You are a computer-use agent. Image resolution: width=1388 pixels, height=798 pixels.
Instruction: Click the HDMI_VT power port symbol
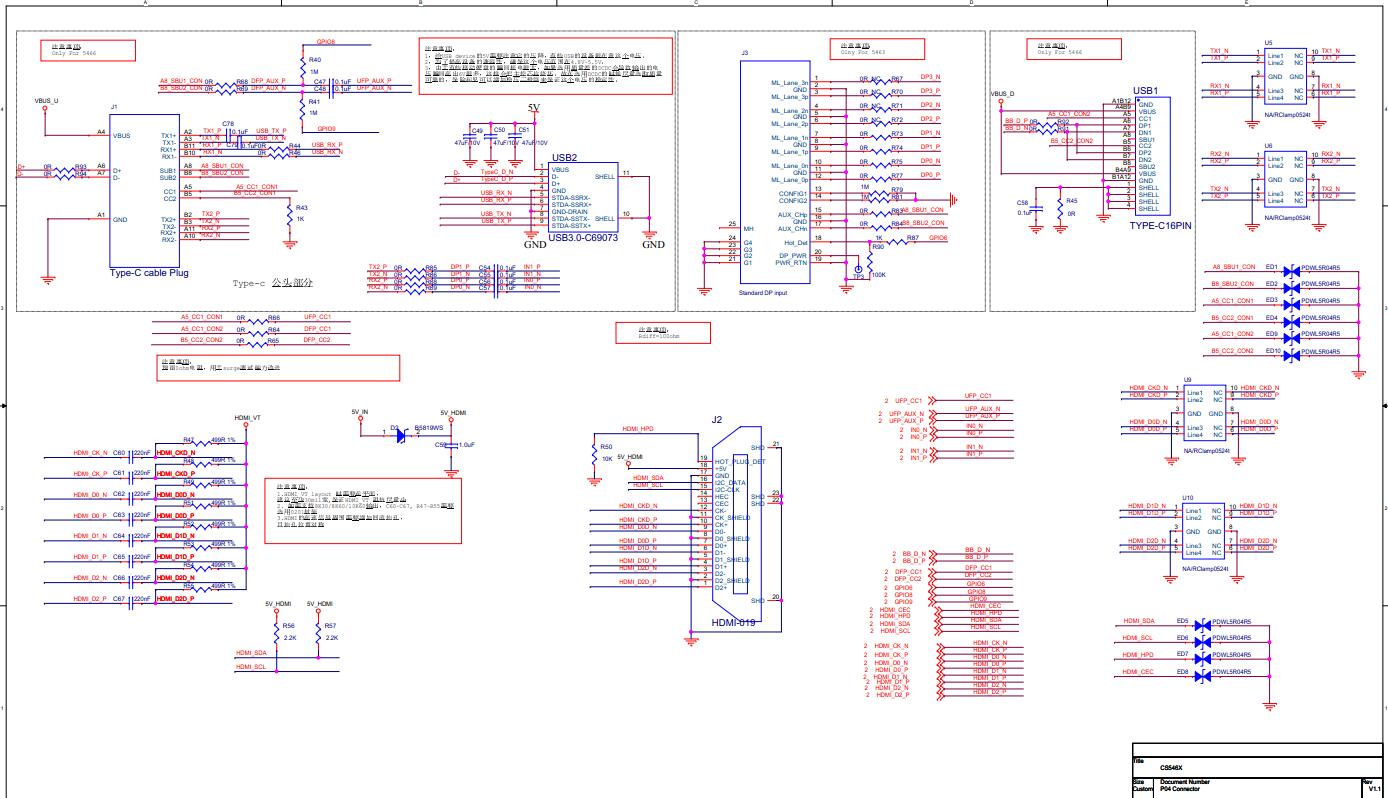pos(247,424)
